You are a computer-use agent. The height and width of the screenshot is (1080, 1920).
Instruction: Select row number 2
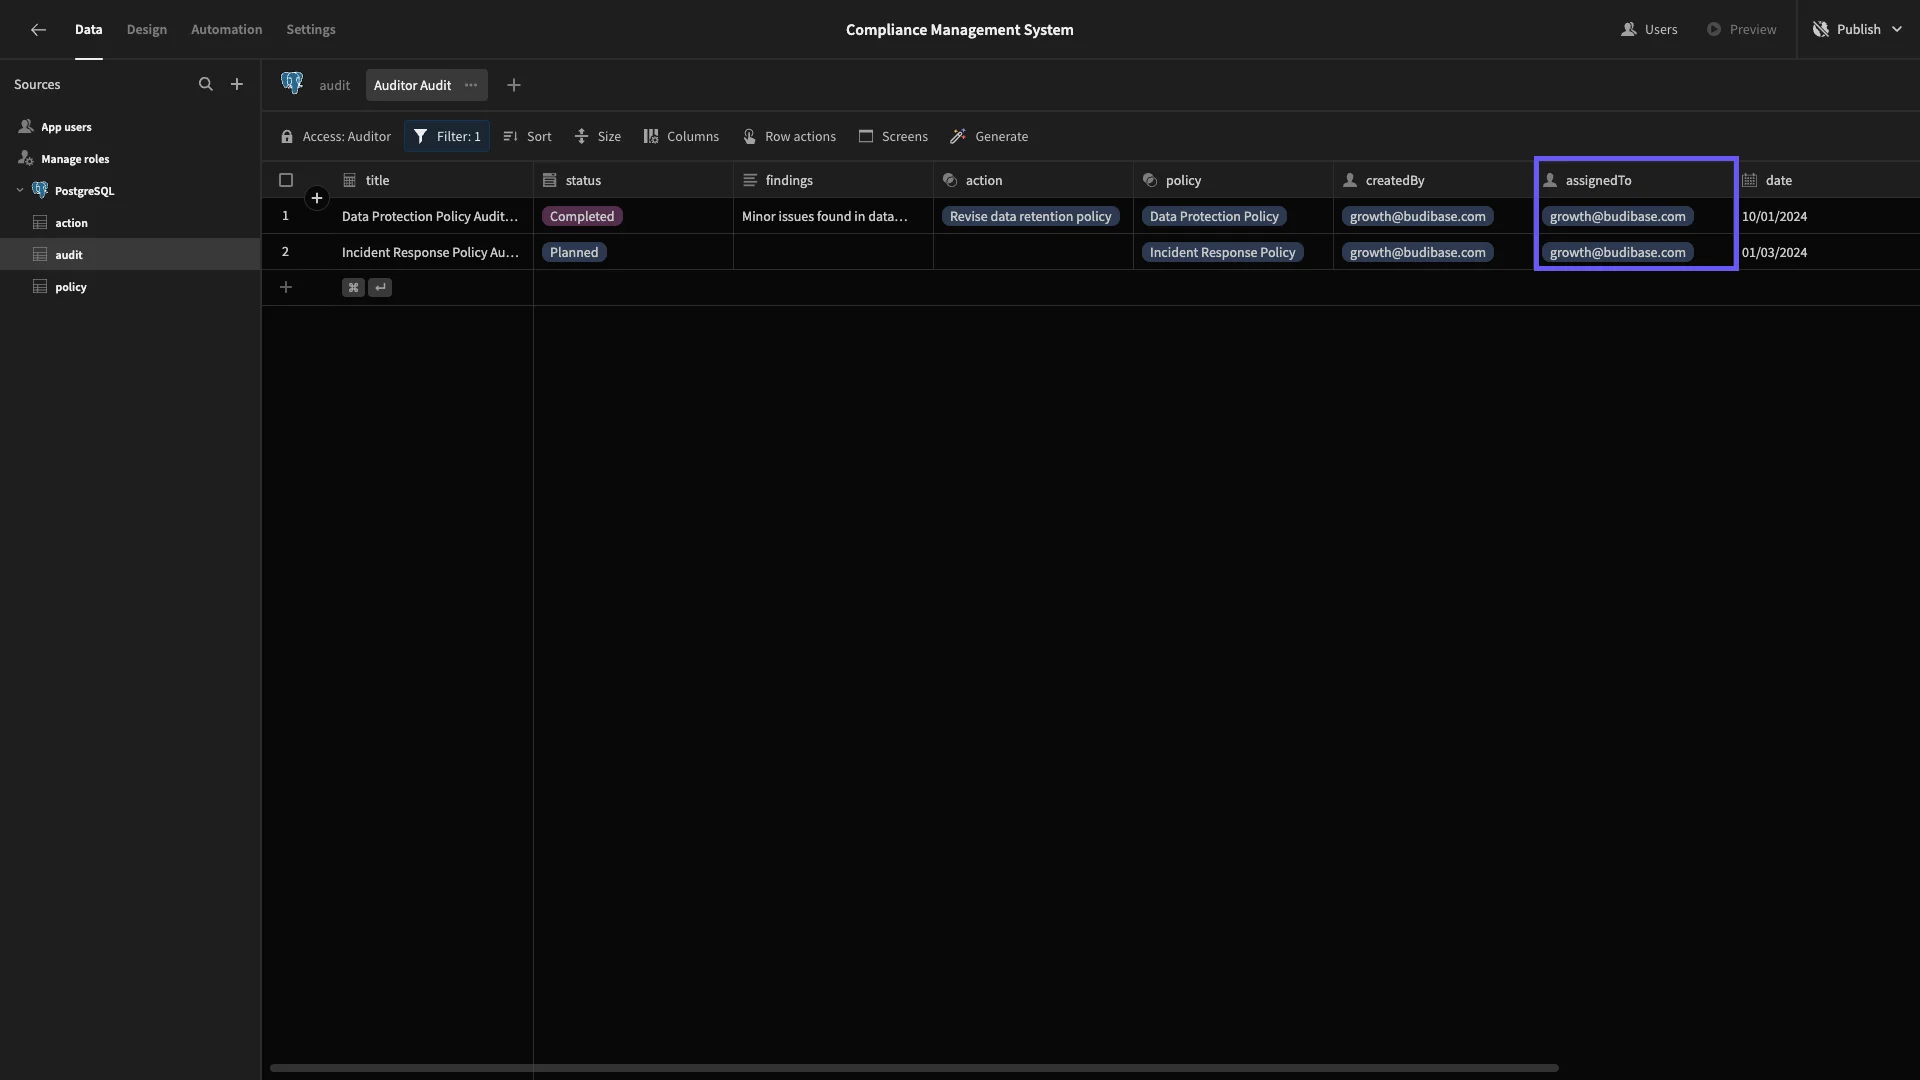click(x=285, y=252)
